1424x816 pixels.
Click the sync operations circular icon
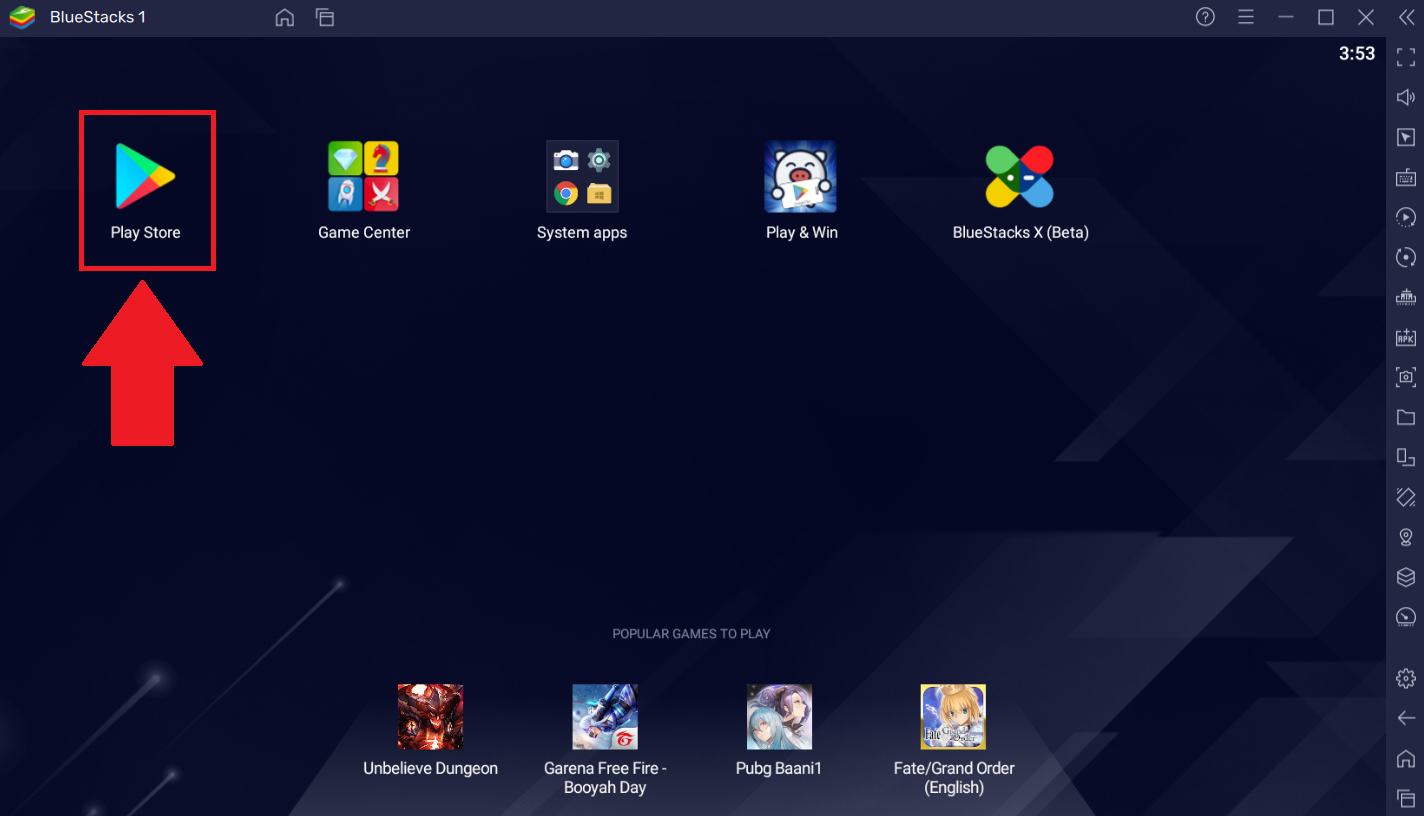point(1406,257)
